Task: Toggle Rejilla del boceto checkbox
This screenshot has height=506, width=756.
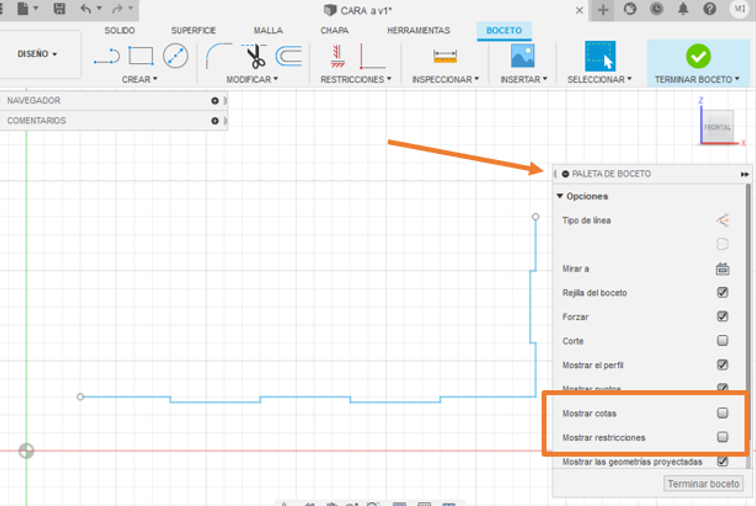Action: (x=722, y=292)
